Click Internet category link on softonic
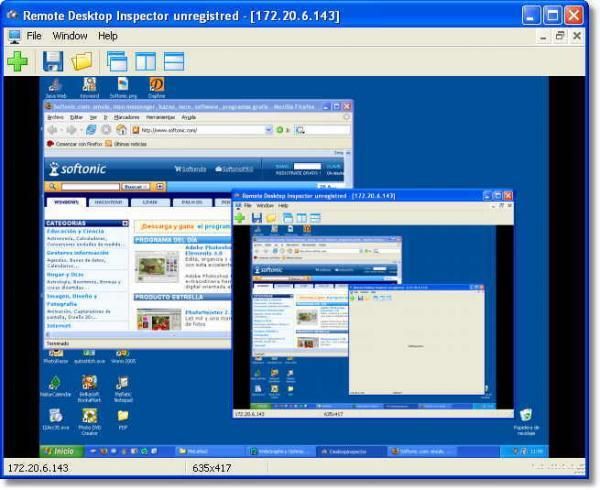 [59, 326]
